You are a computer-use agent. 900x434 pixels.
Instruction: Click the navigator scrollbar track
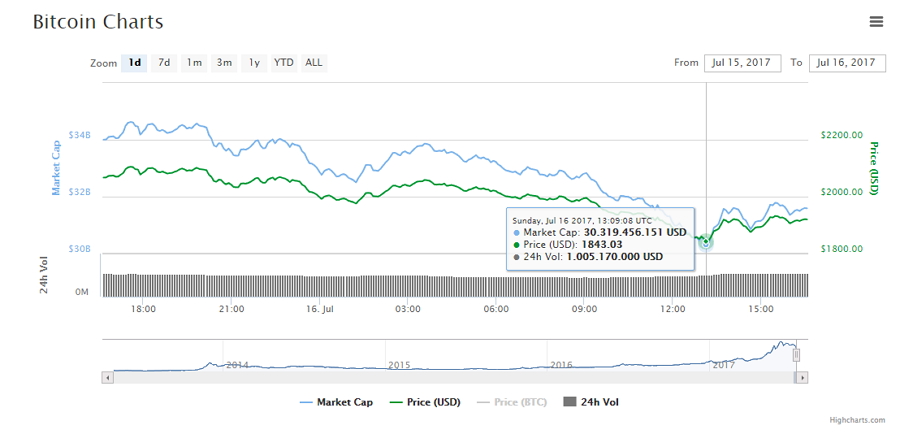(x=453, y=378)
